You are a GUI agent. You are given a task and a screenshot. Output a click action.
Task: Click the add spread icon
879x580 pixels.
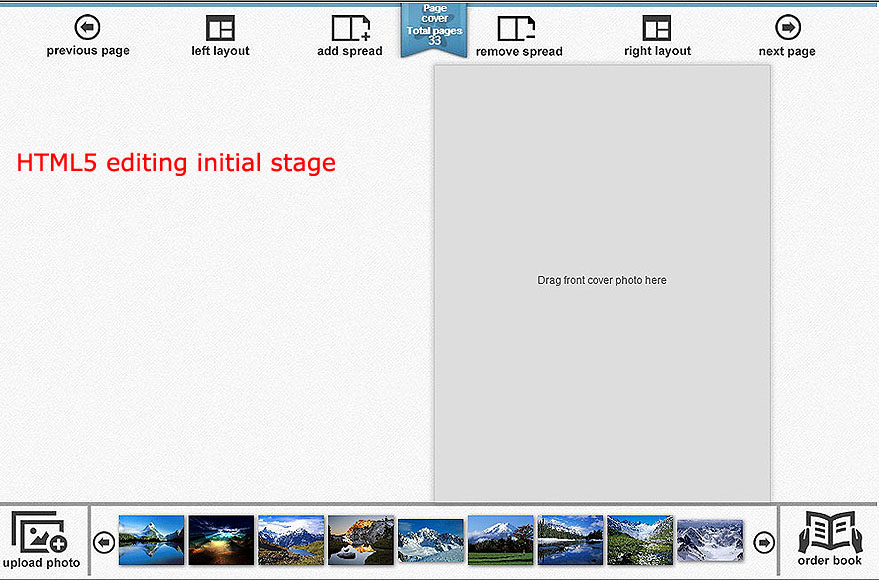351,28
